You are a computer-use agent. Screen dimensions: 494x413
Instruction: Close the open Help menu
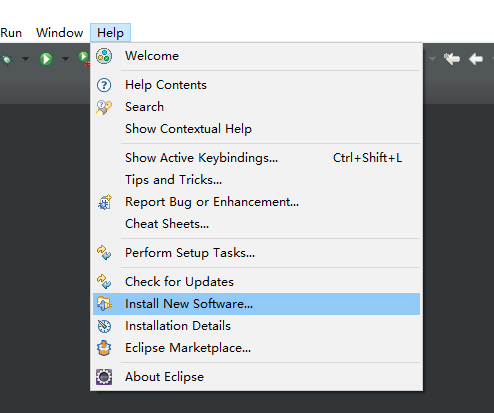[x=110, y=33]
